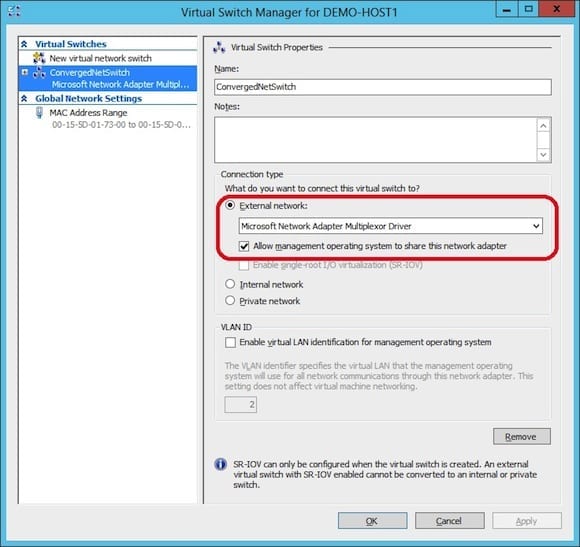Screen dimensions: 580x547
Task: Click the Virtual Switch Properties header icon
Action: (219, 48)
